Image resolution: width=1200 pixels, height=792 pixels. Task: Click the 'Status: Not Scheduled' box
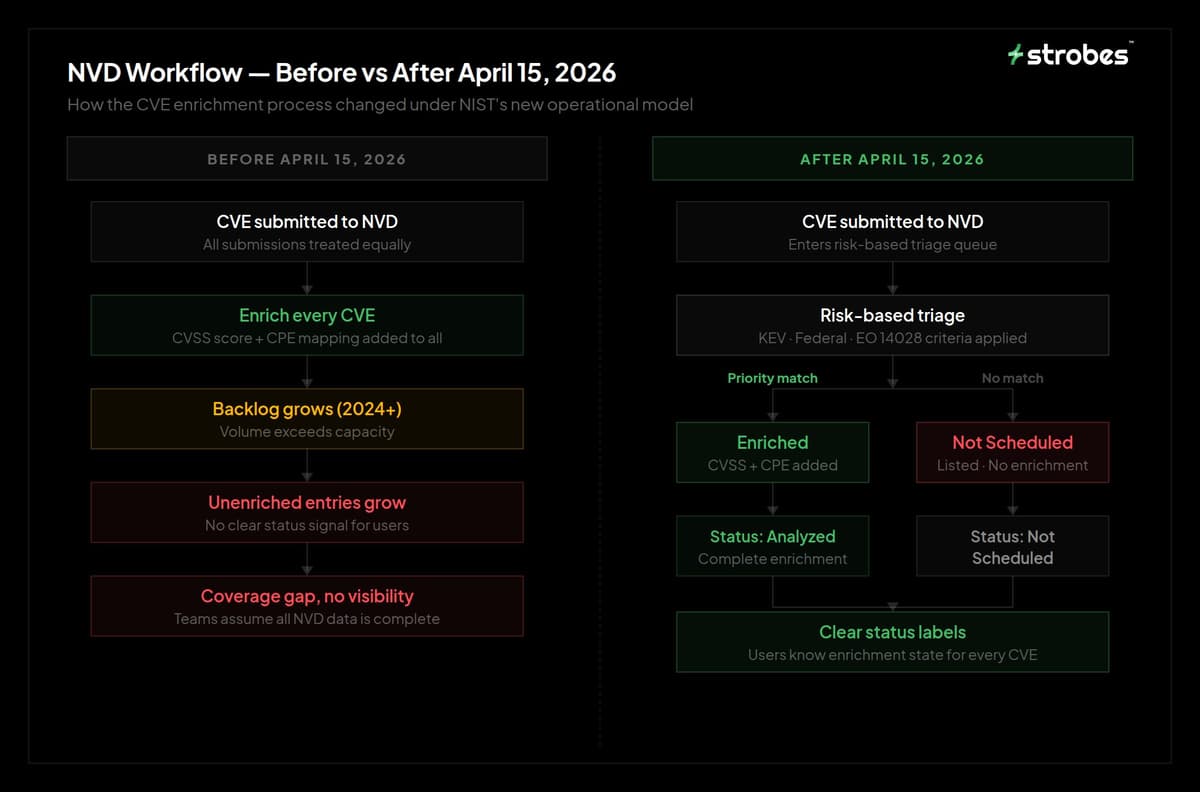[1013, 546]
